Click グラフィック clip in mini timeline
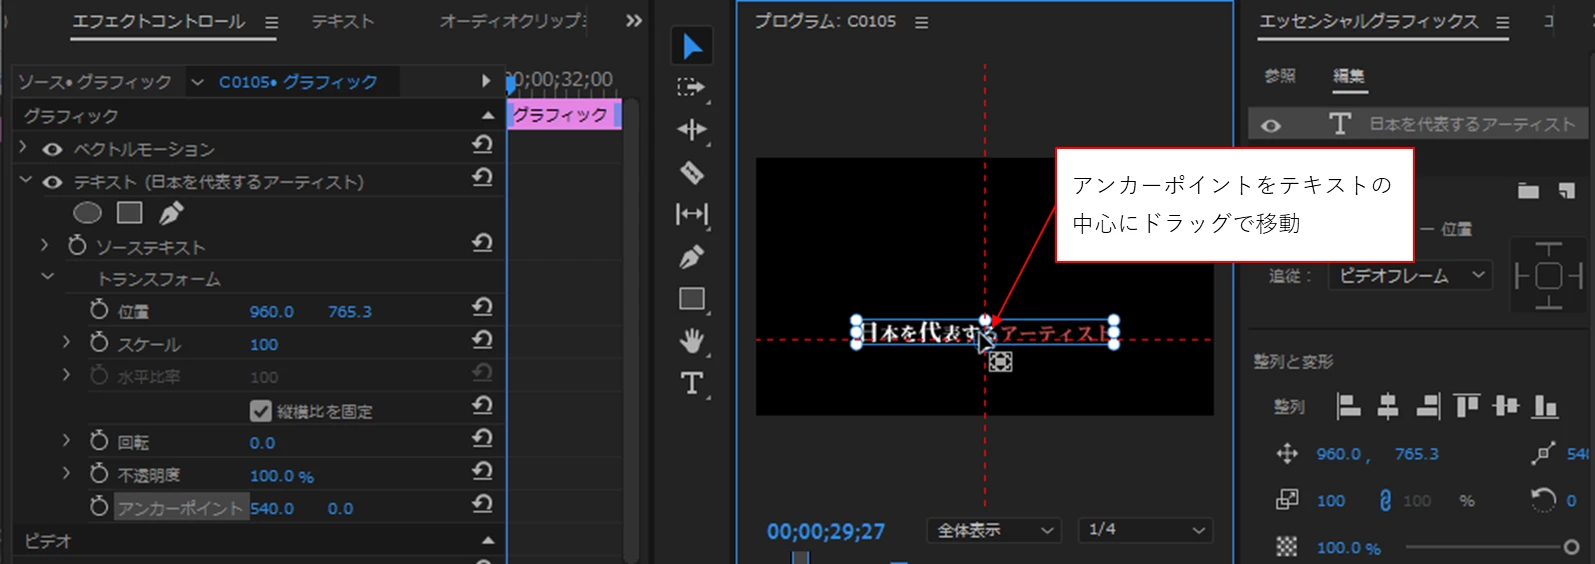The height and width of the screenshot is (564, 1595). (x=564, y=115)
